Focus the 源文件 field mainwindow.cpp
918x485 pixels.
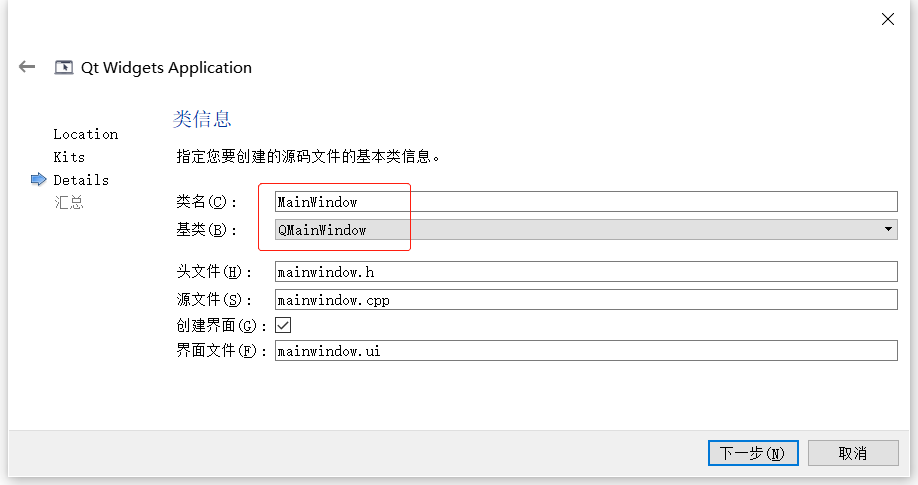pyautogui.click(x=586, y=299)
